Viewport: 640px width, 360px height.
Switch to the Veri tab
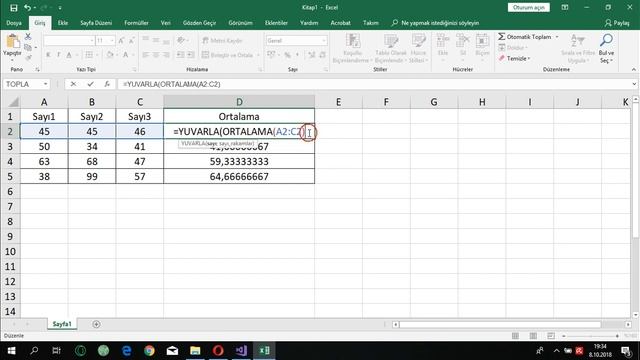coord(165,23)
